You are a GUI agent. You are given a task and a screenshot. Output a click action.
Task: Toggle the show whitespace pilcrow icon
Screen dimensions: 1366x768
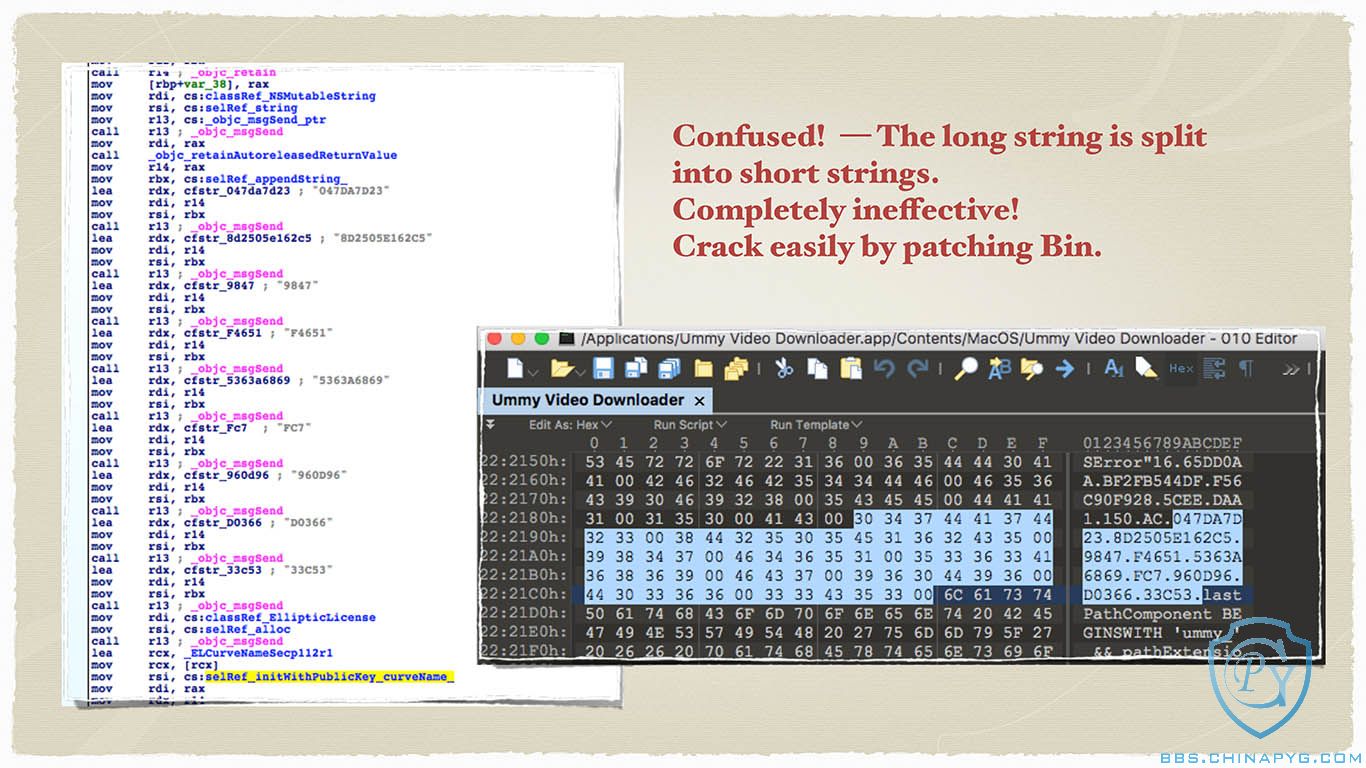click(x=1246, y=369)
